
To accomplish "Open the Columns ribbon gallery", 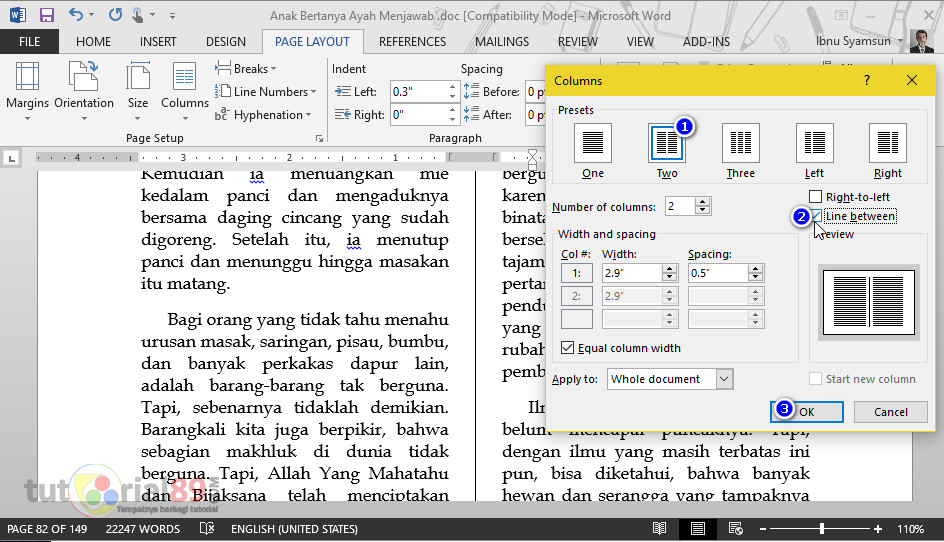I will click(x=184, y=92).
